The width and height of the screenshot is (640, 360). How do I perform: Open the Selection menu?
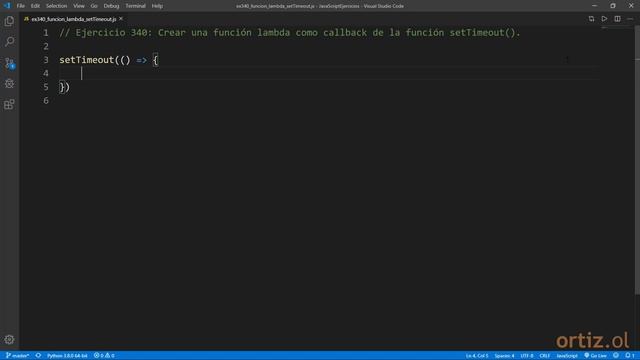(x=56, y=6)
